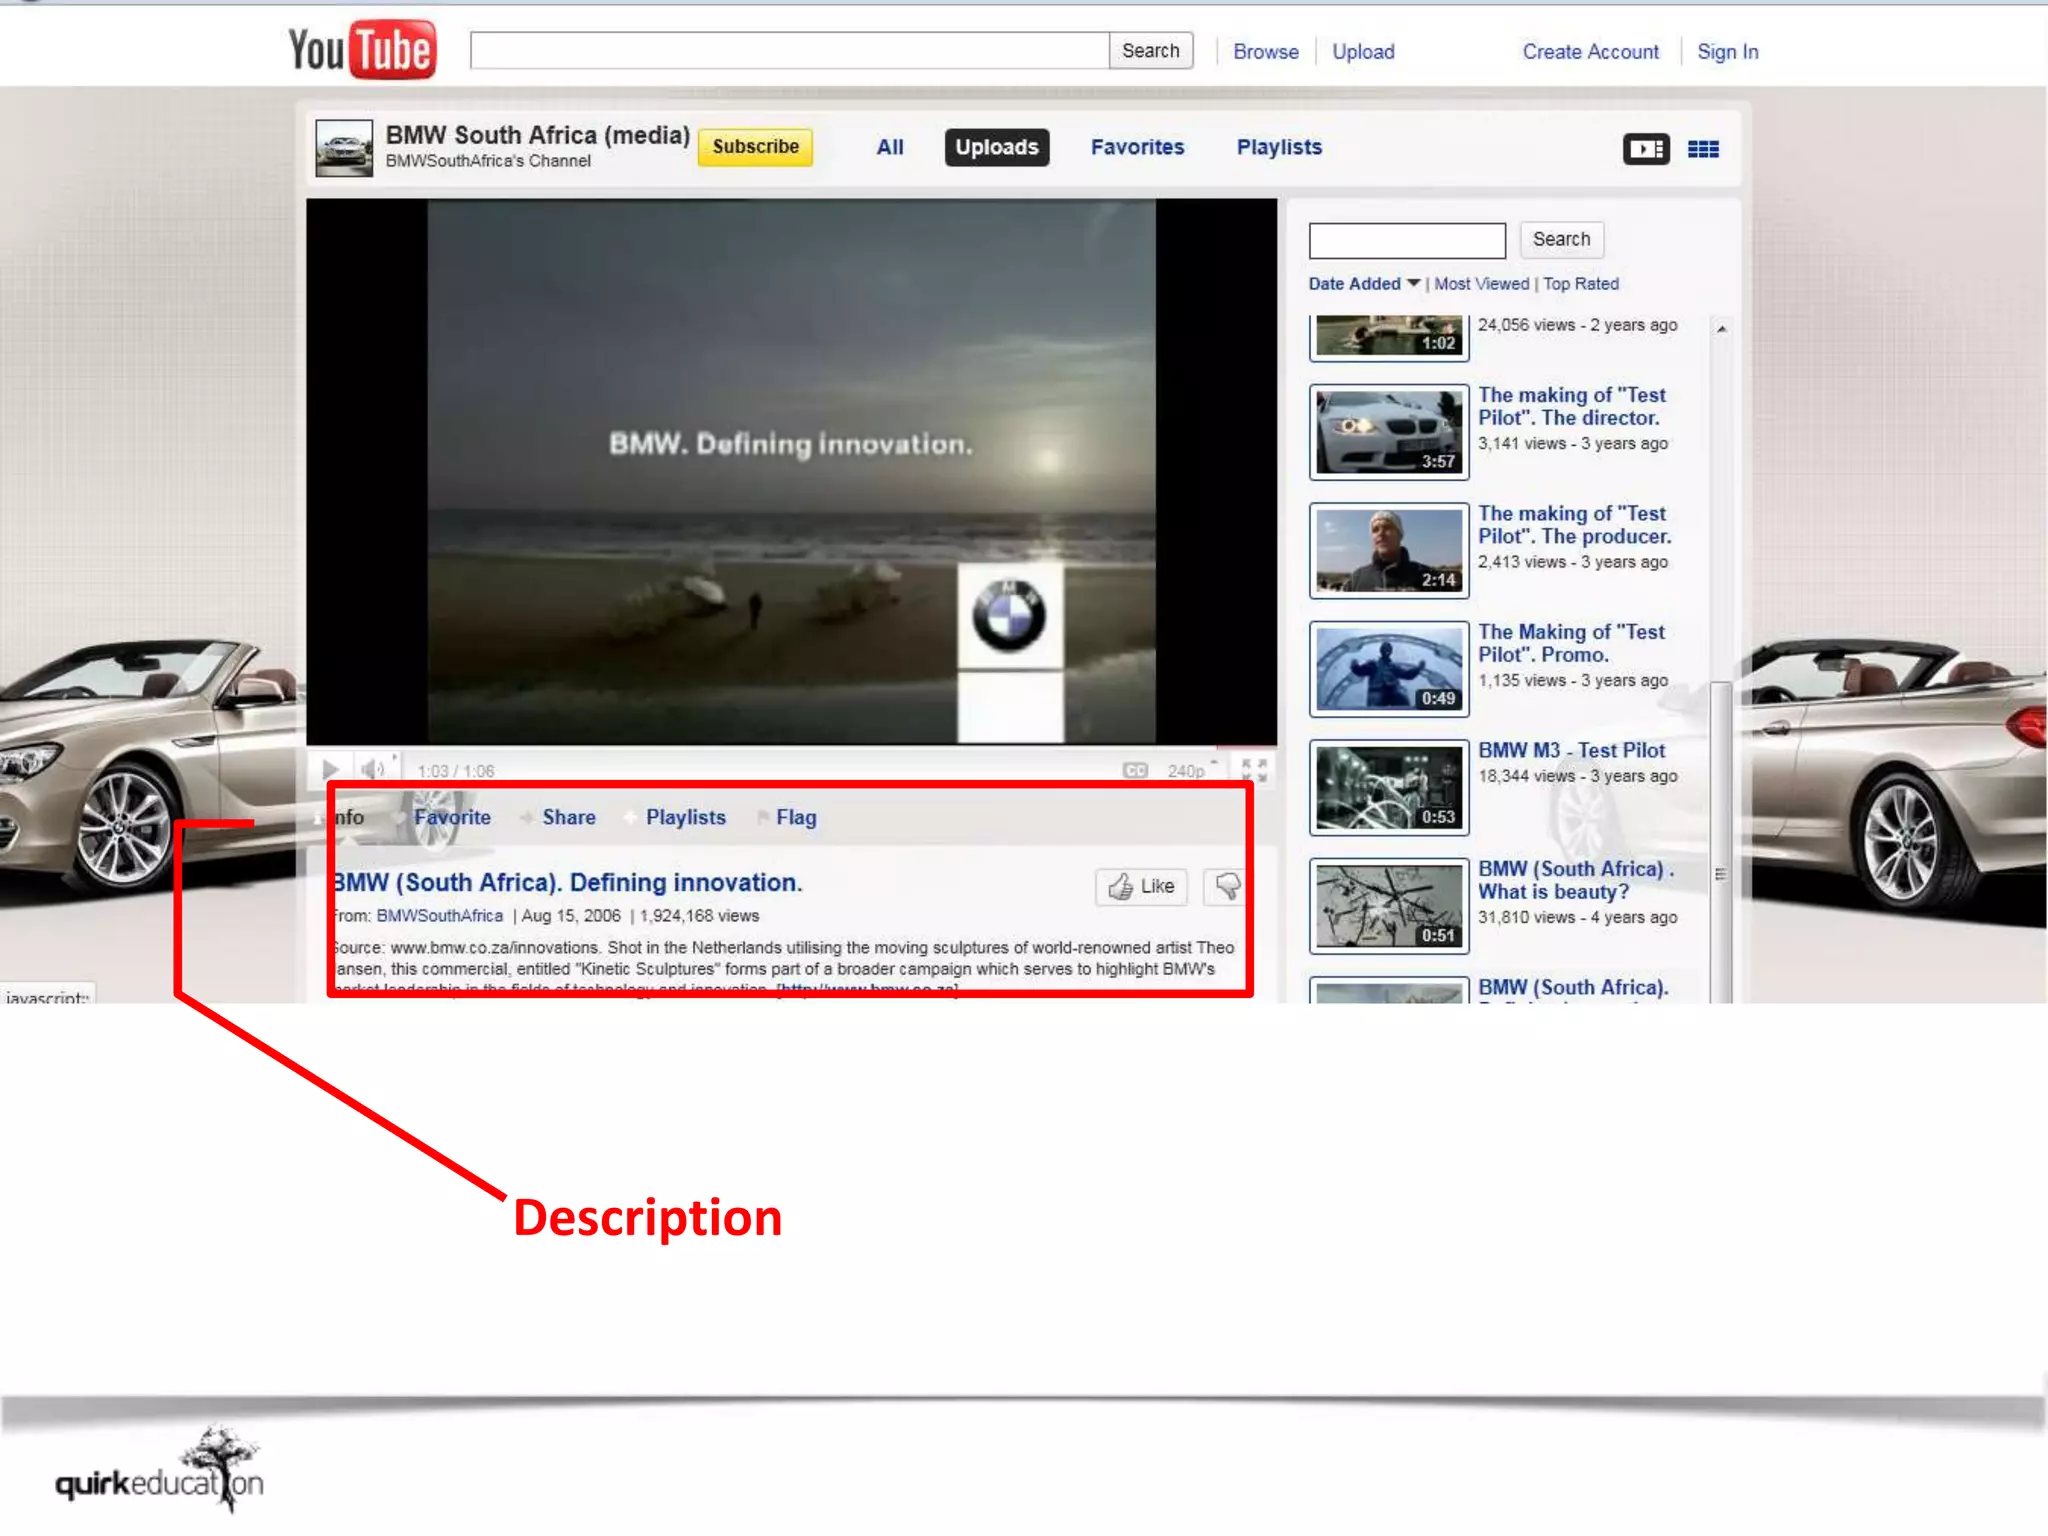Click '1,924,168 views' text
Screen dimensions: 2048x1536
tap(699, 916)
